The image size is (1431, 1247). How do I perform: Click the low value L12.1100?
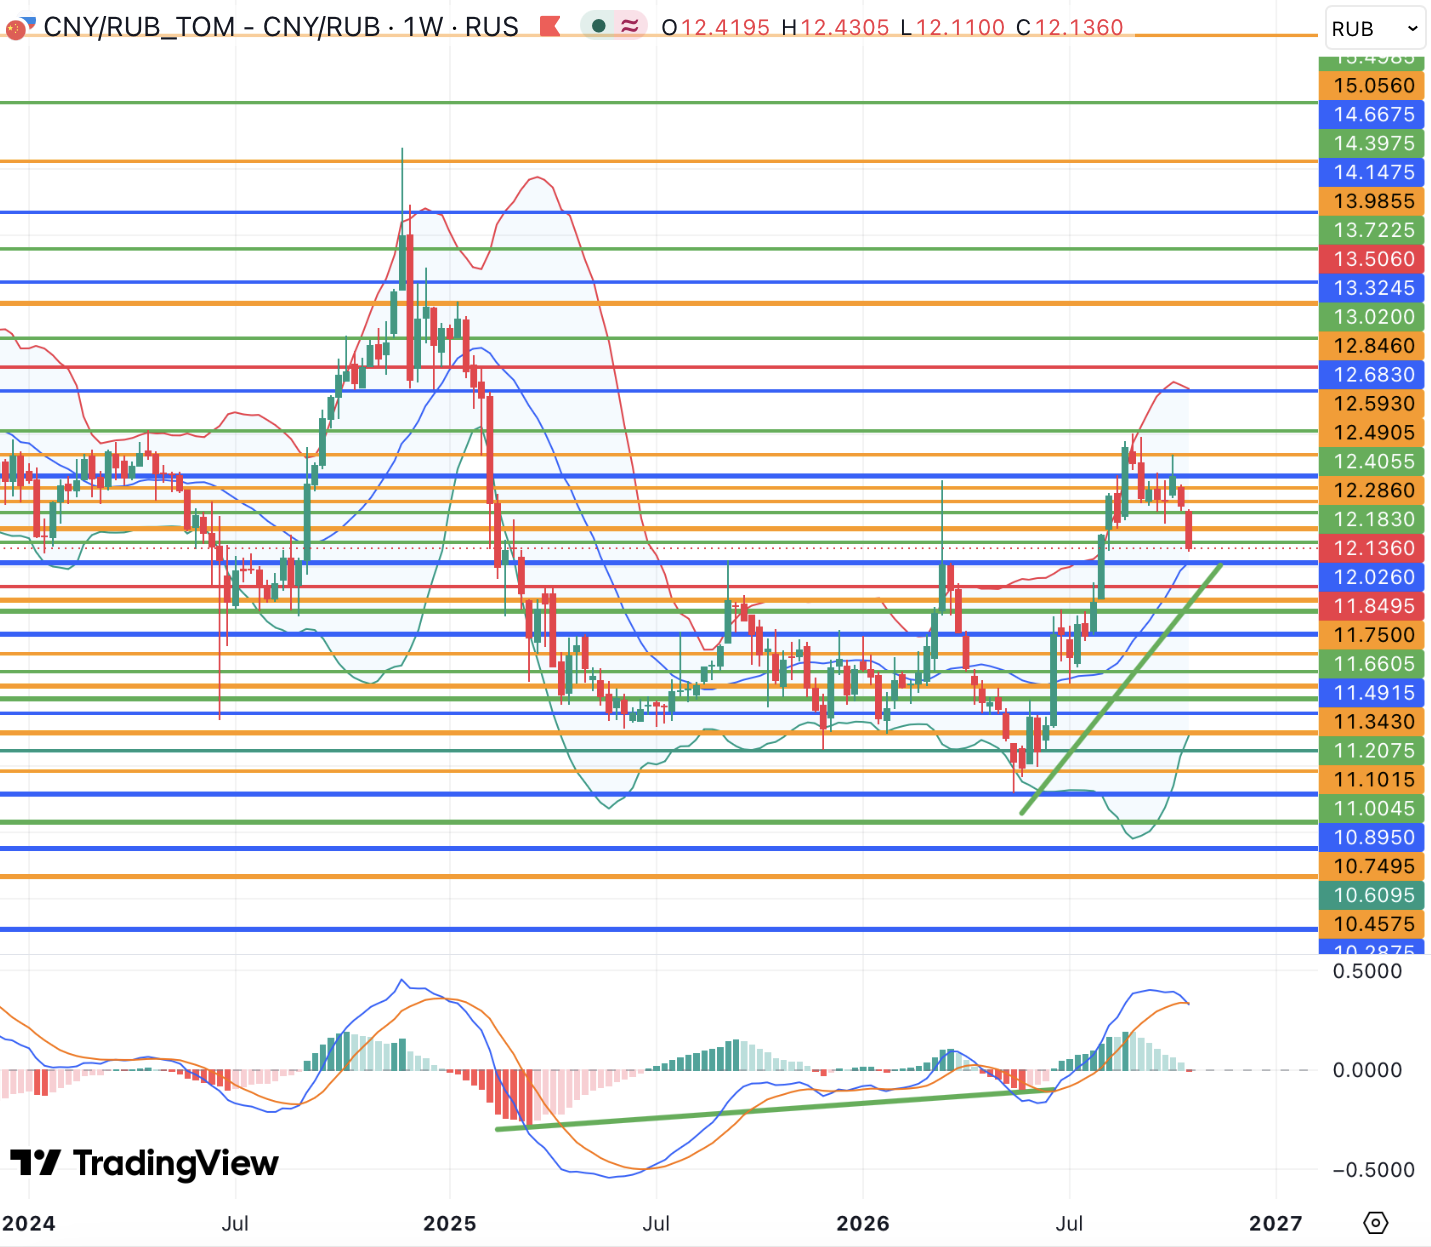[x=952, y=27]
